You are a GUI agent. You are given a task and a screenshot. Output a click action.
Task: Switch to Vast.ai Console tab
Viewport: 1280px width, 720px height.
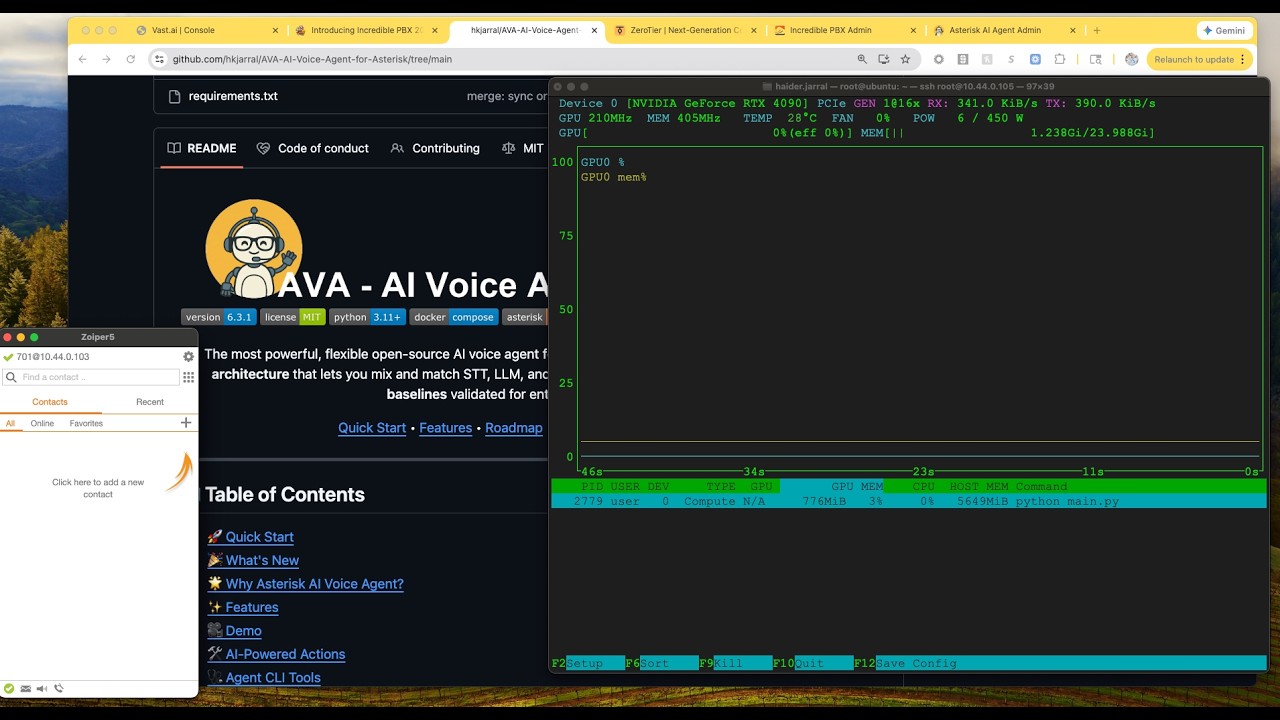(x=207, y=30)
